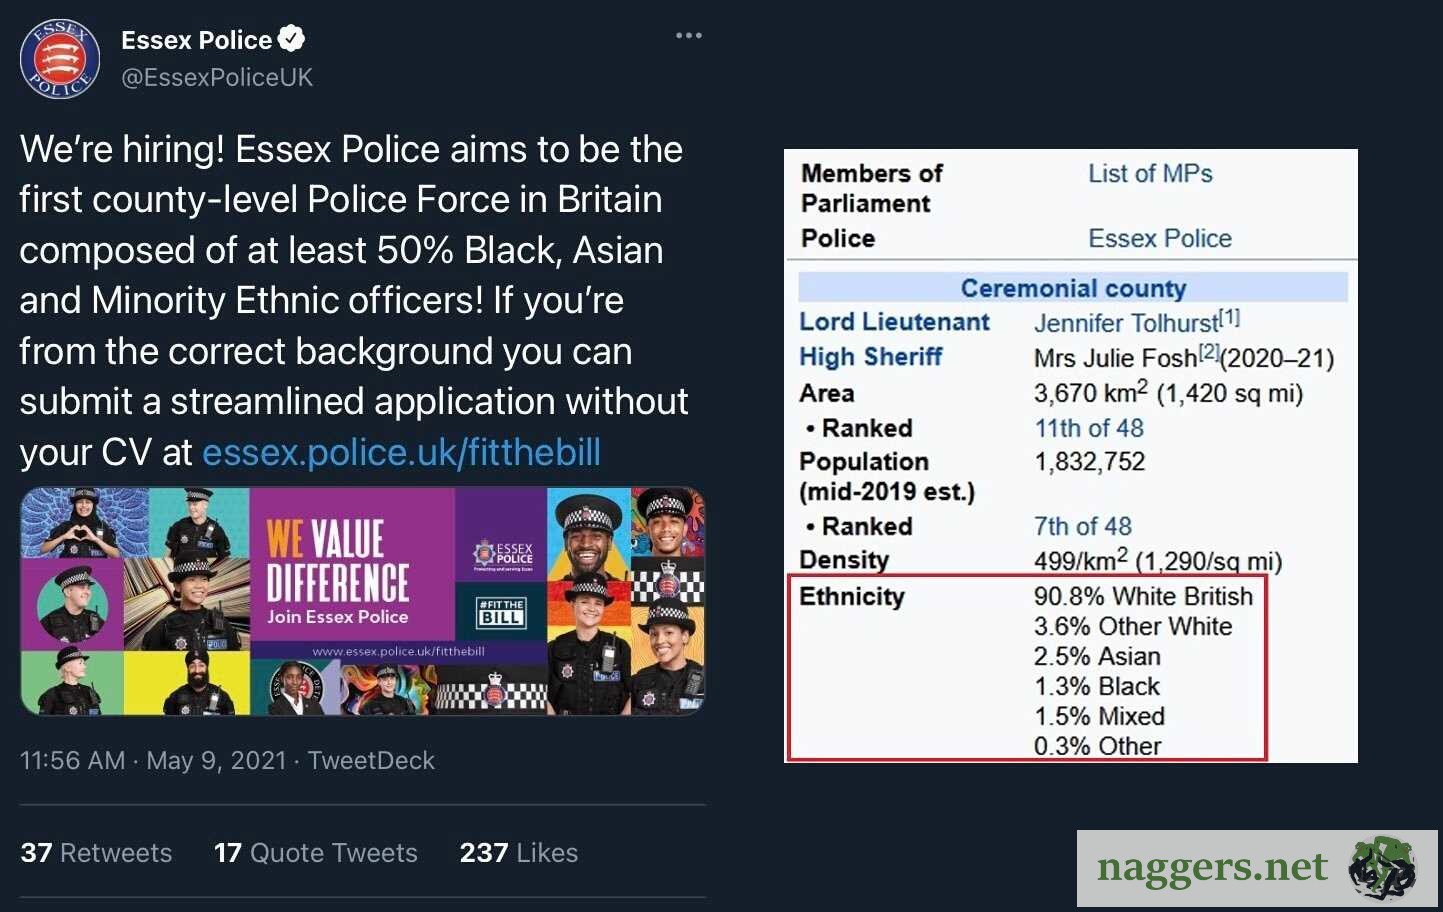View the 17 Quote Tweets list
Viewport: 1443px width, 912px height.
pos(315,853)
